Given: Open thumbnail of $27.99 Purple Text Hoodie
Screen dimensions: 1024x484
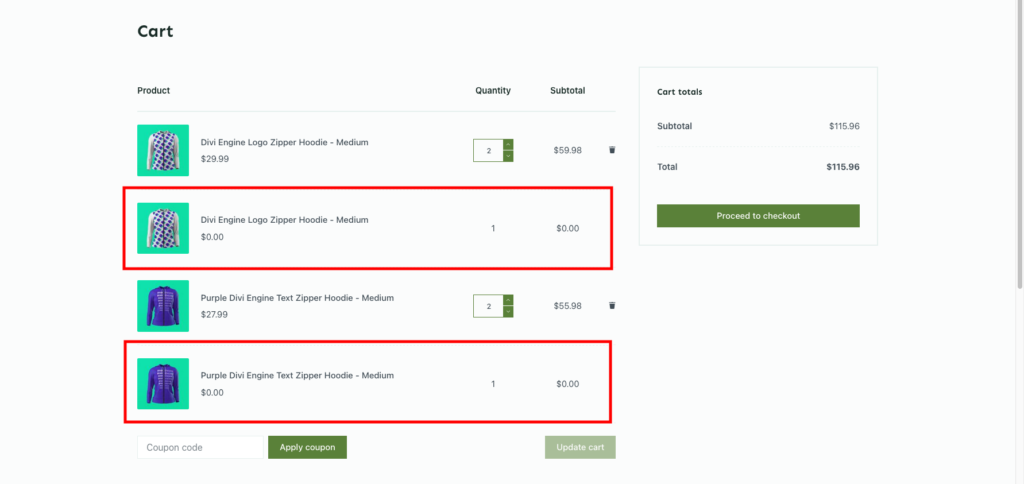Looking at the screenshot, I should coord(163,306).
